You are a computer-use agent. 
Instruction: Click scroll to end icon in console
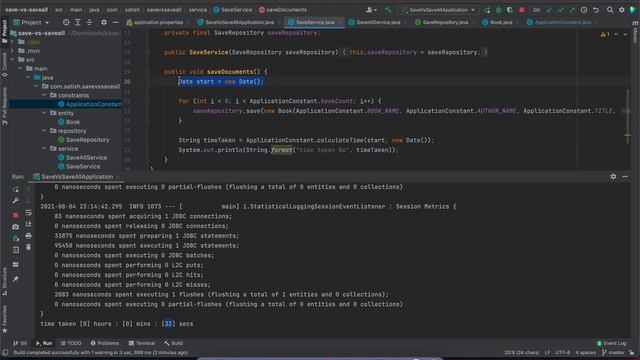tap(29, 224)
